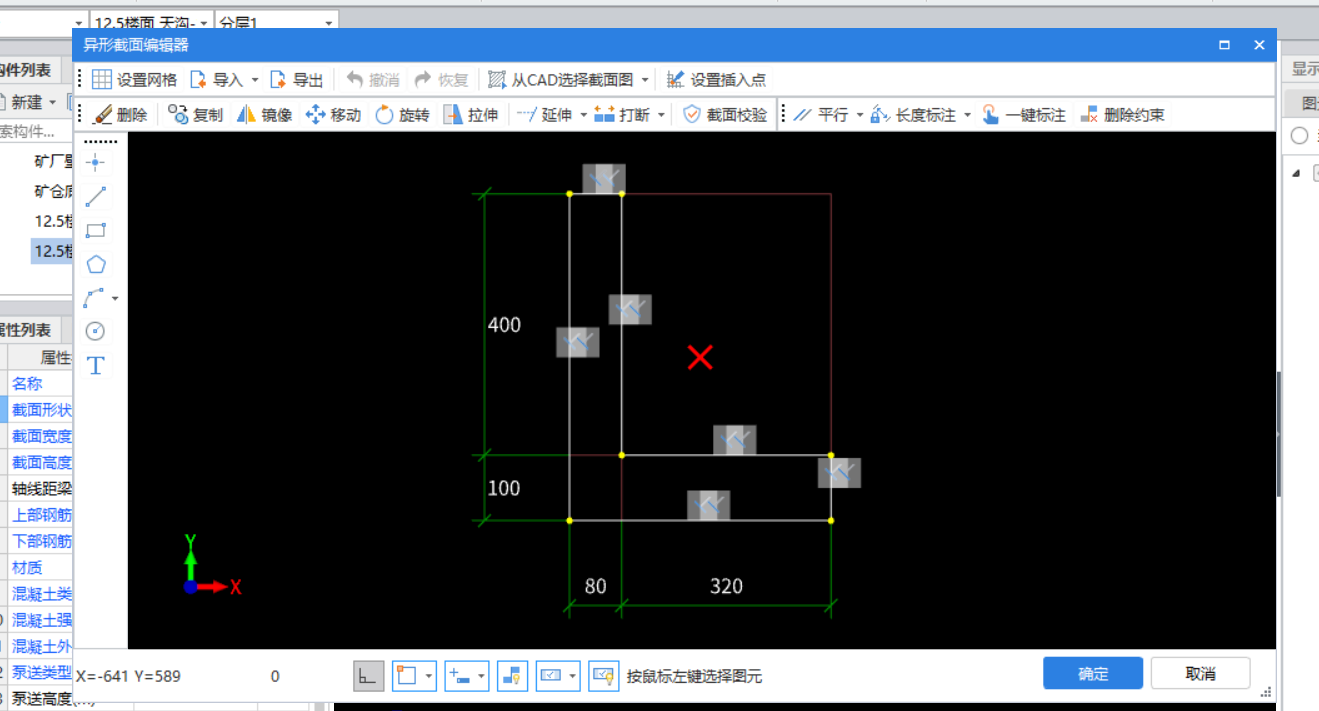Viewport: 1319px width, 711px height.
Task: Open the 从CAD选择截面图 dropdown arrow
Action: (645, 80)
